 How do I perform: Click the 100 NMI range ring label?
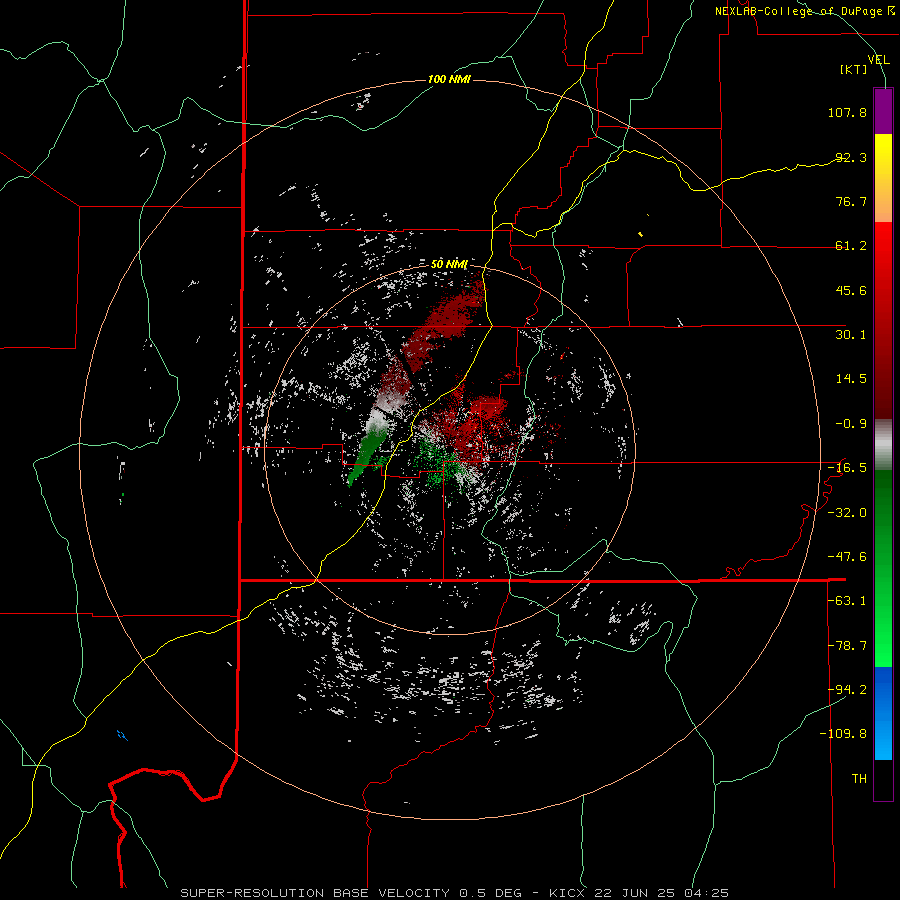[449, 79]
